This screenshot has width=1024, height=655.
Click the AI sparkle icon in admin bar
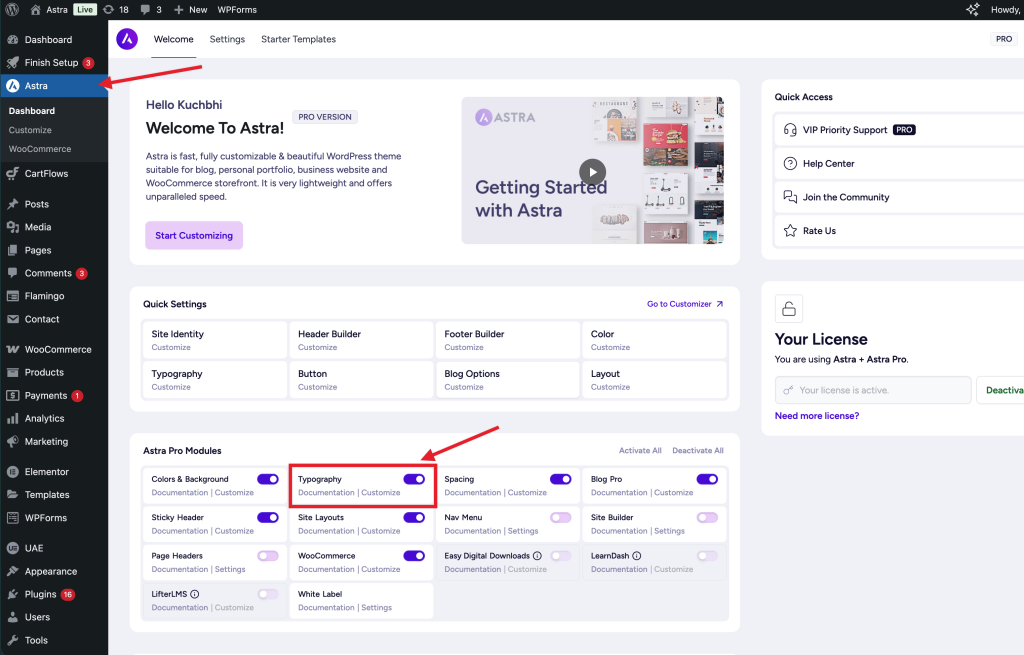pos(972,9)
